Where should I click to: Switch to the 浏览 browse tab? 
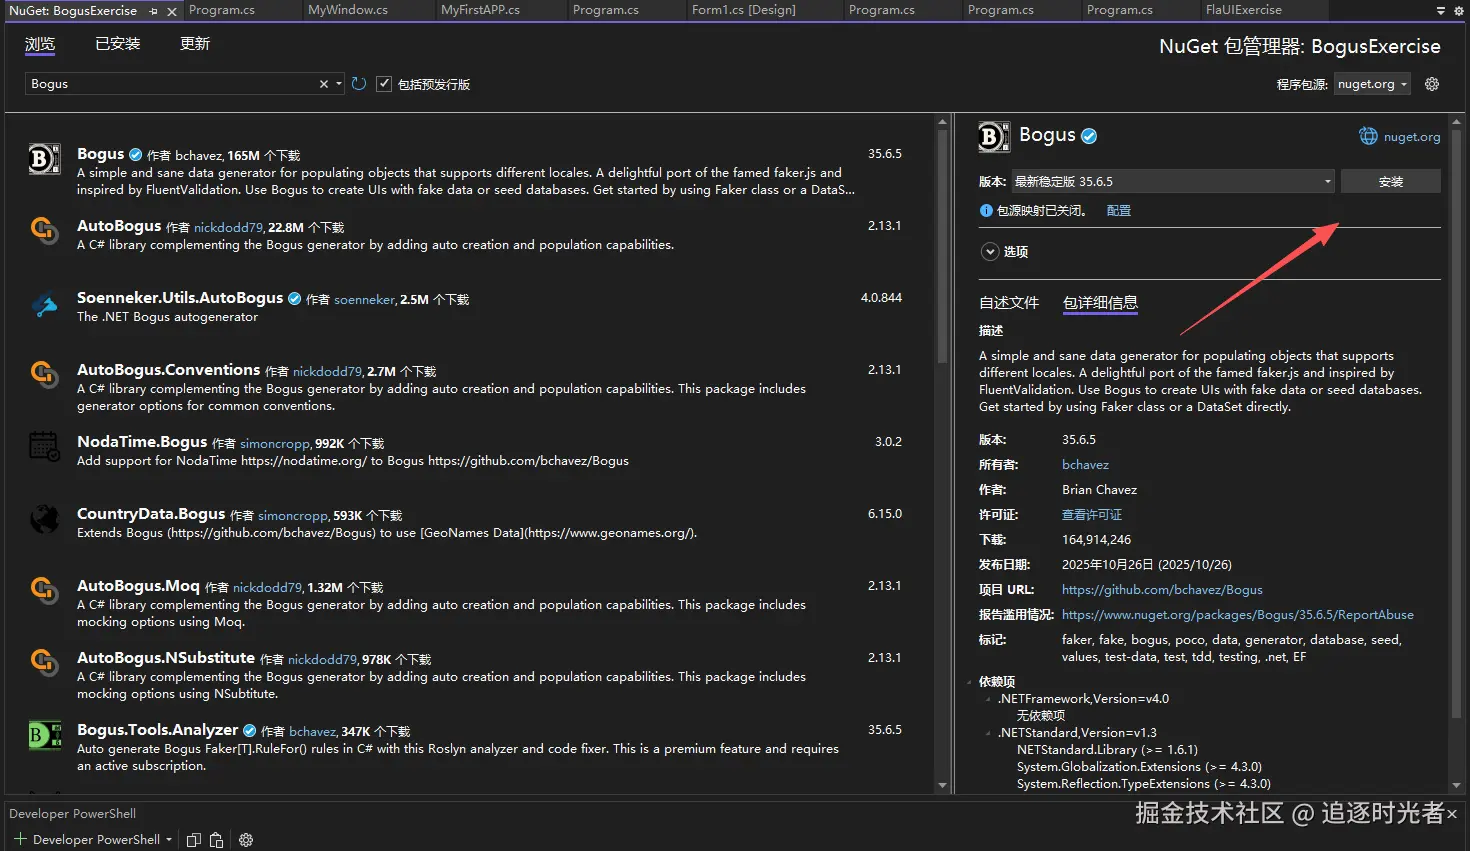click(40, 44)
